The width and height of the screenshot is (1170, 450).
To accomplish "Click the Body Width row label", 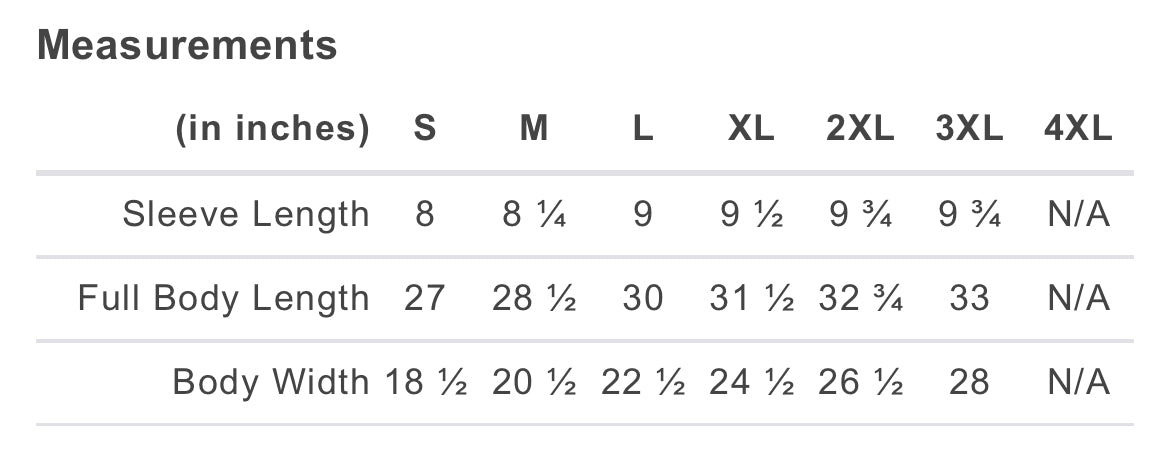I will 270,383.
